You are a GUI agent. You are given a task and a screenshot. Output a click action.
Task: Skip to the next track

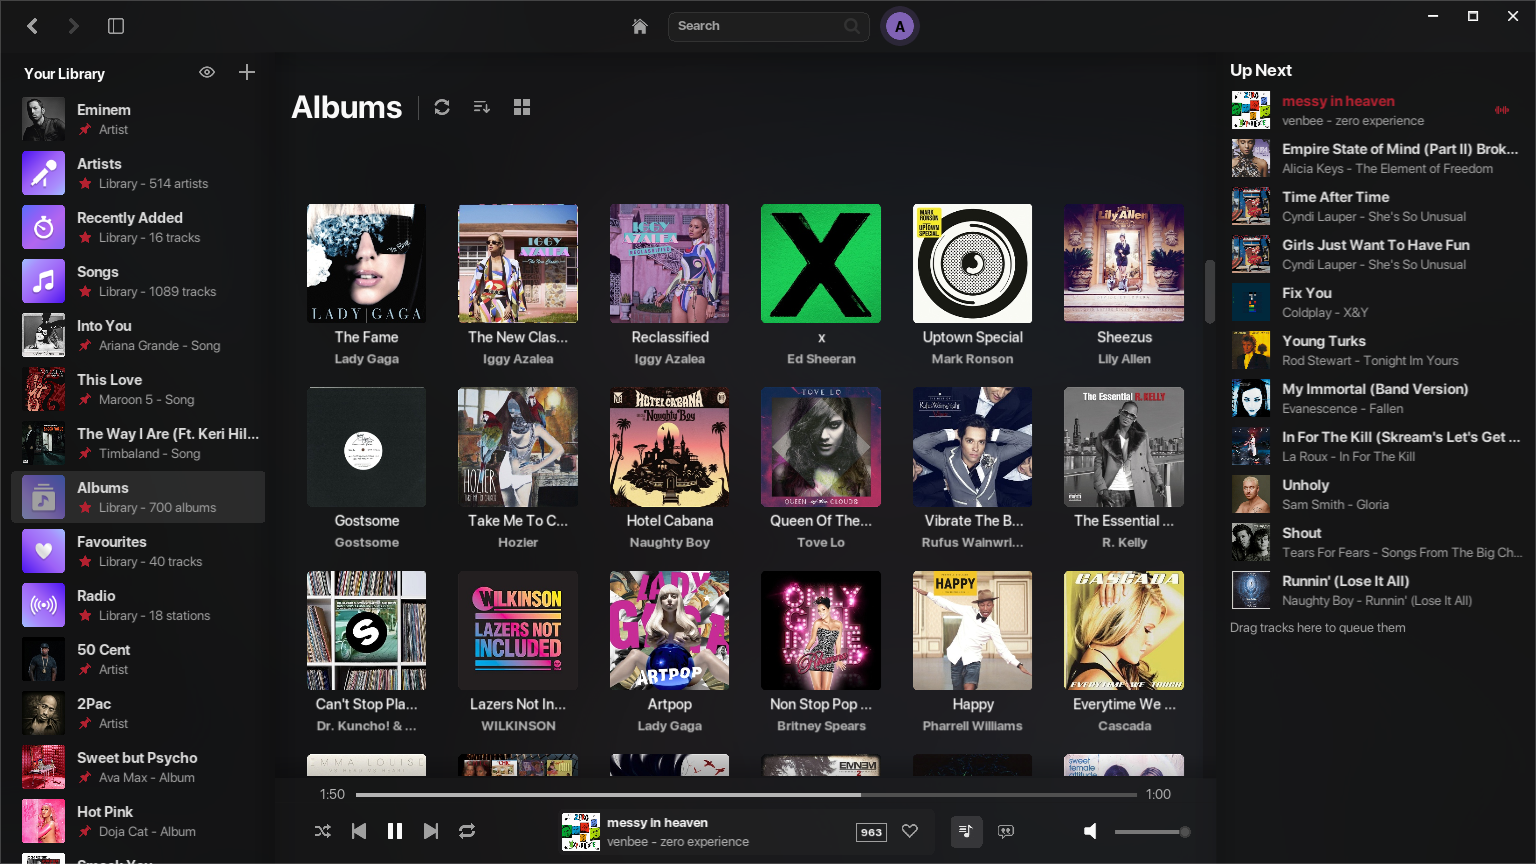431,831
